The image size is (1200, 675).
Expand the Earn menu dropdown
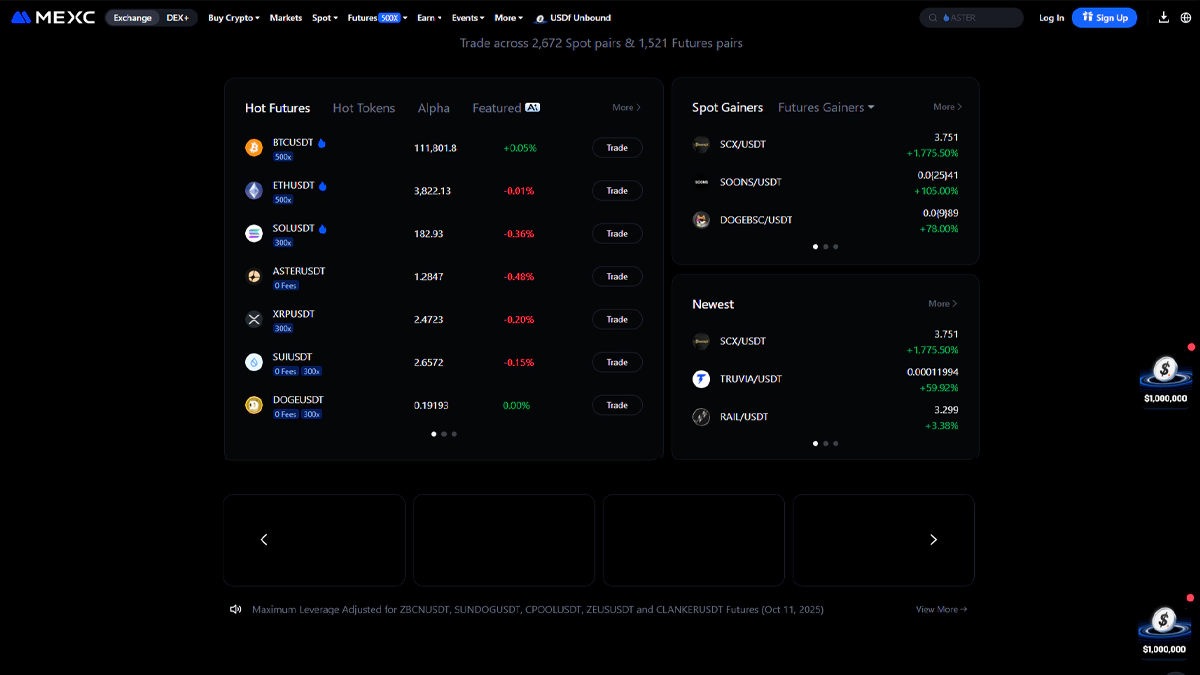[428, 18]
